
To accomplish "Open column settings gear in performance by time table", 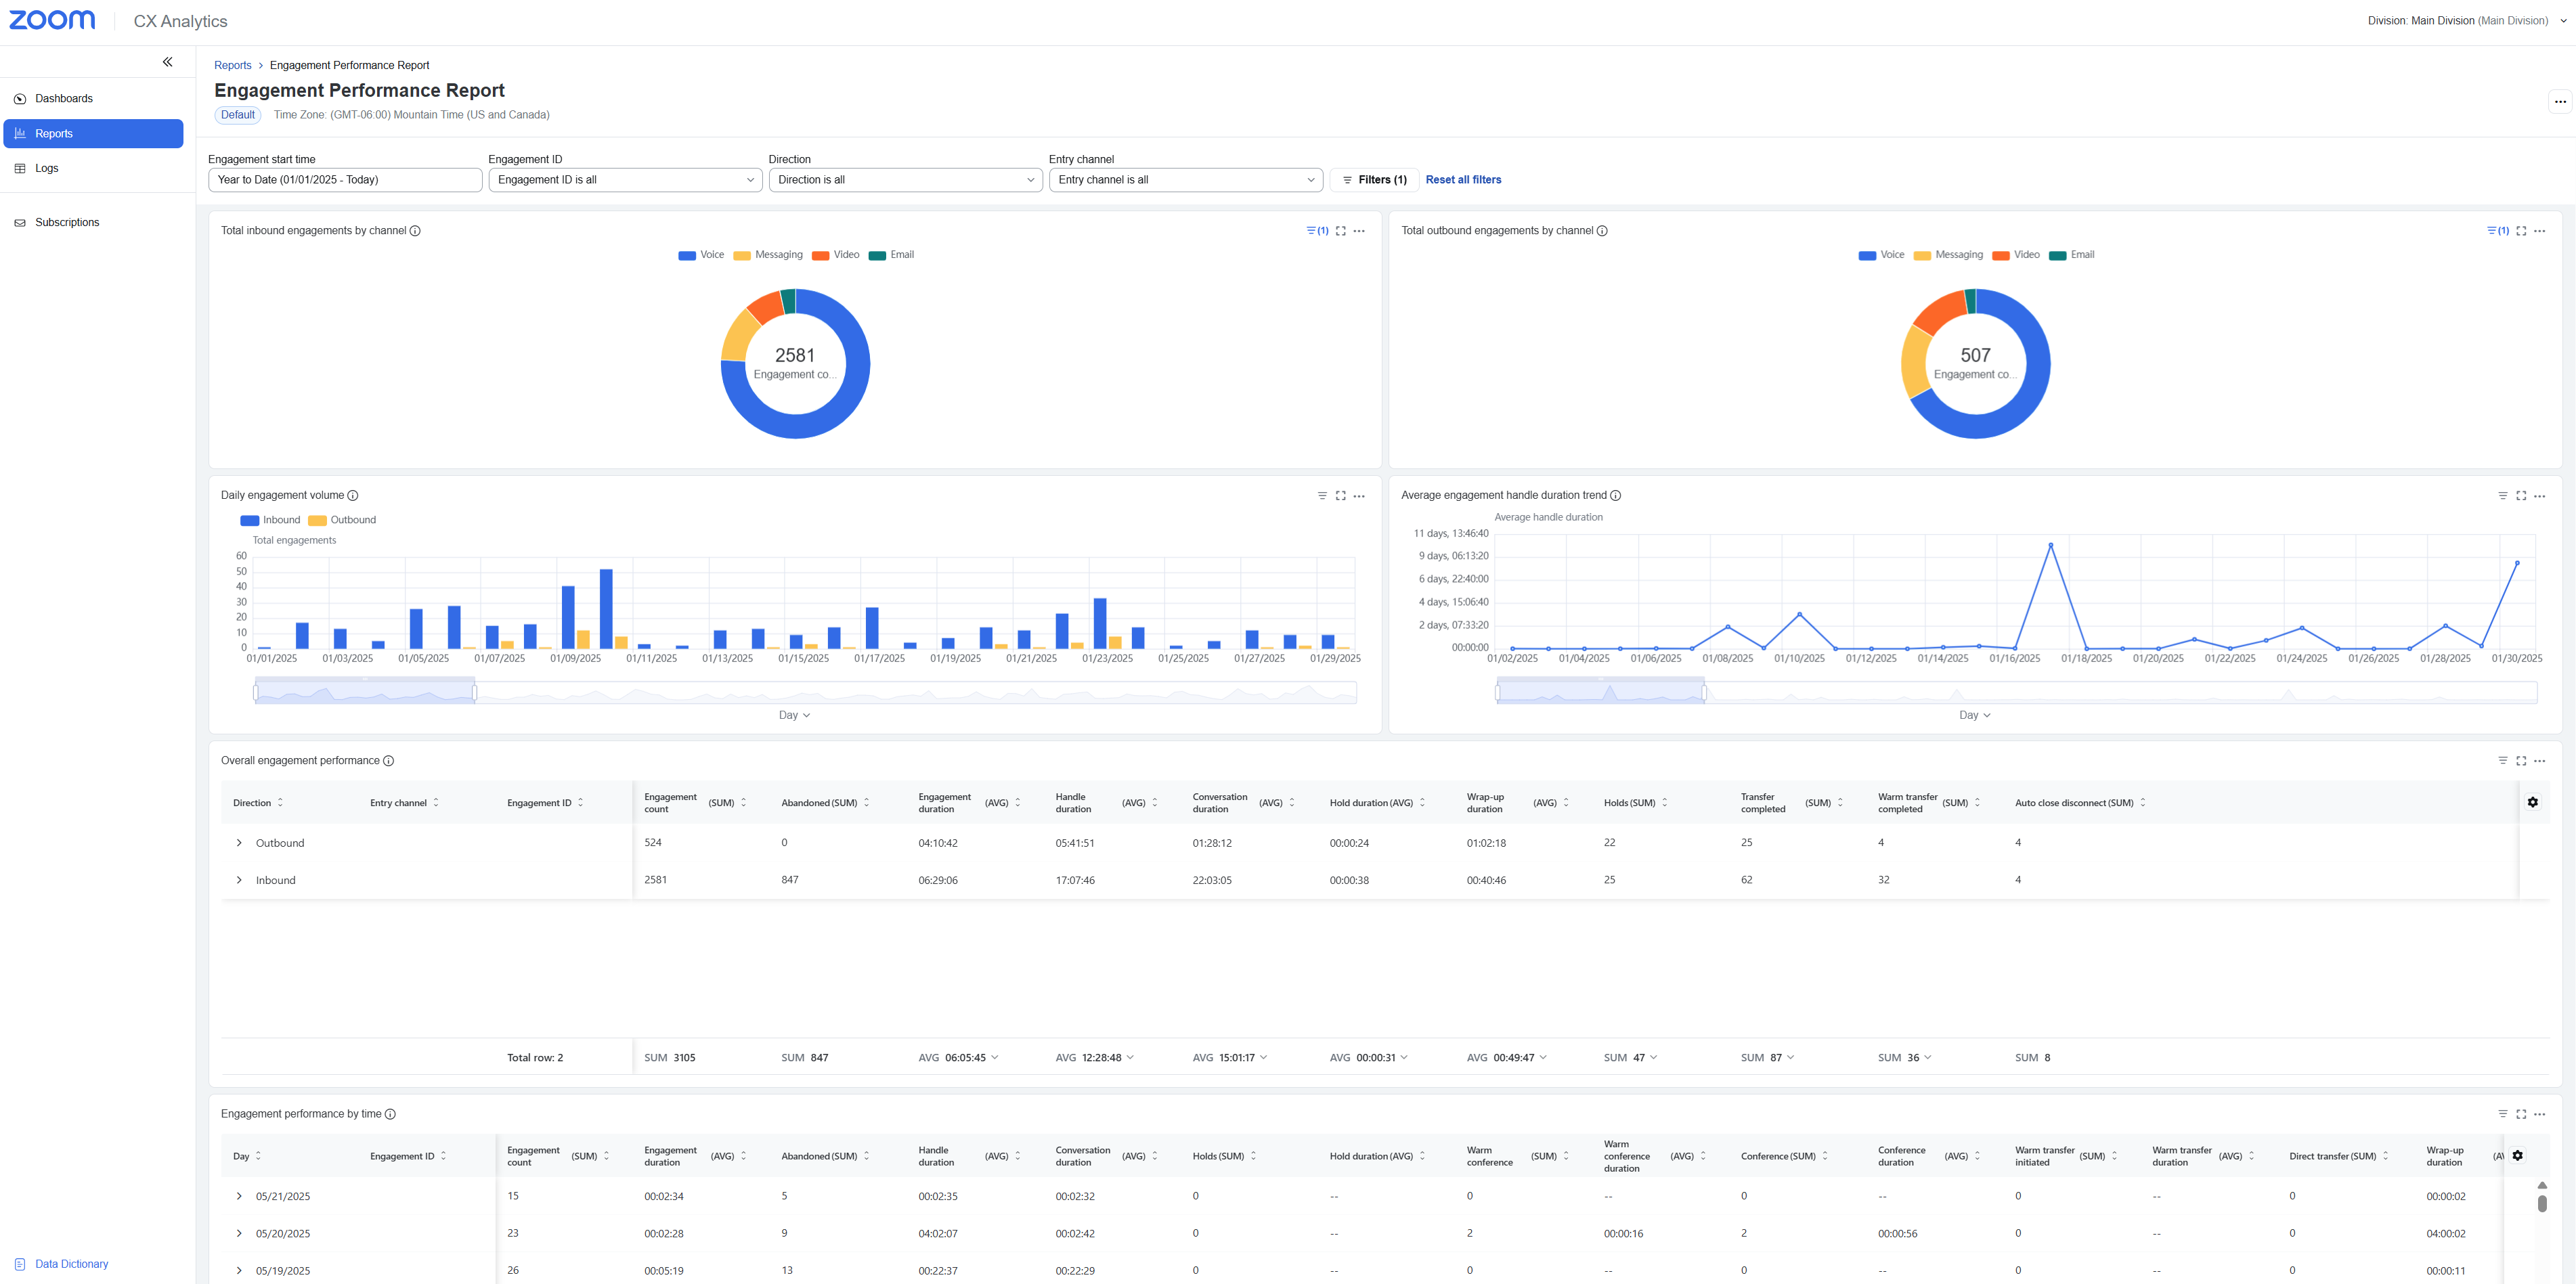I will 2517,1156.
